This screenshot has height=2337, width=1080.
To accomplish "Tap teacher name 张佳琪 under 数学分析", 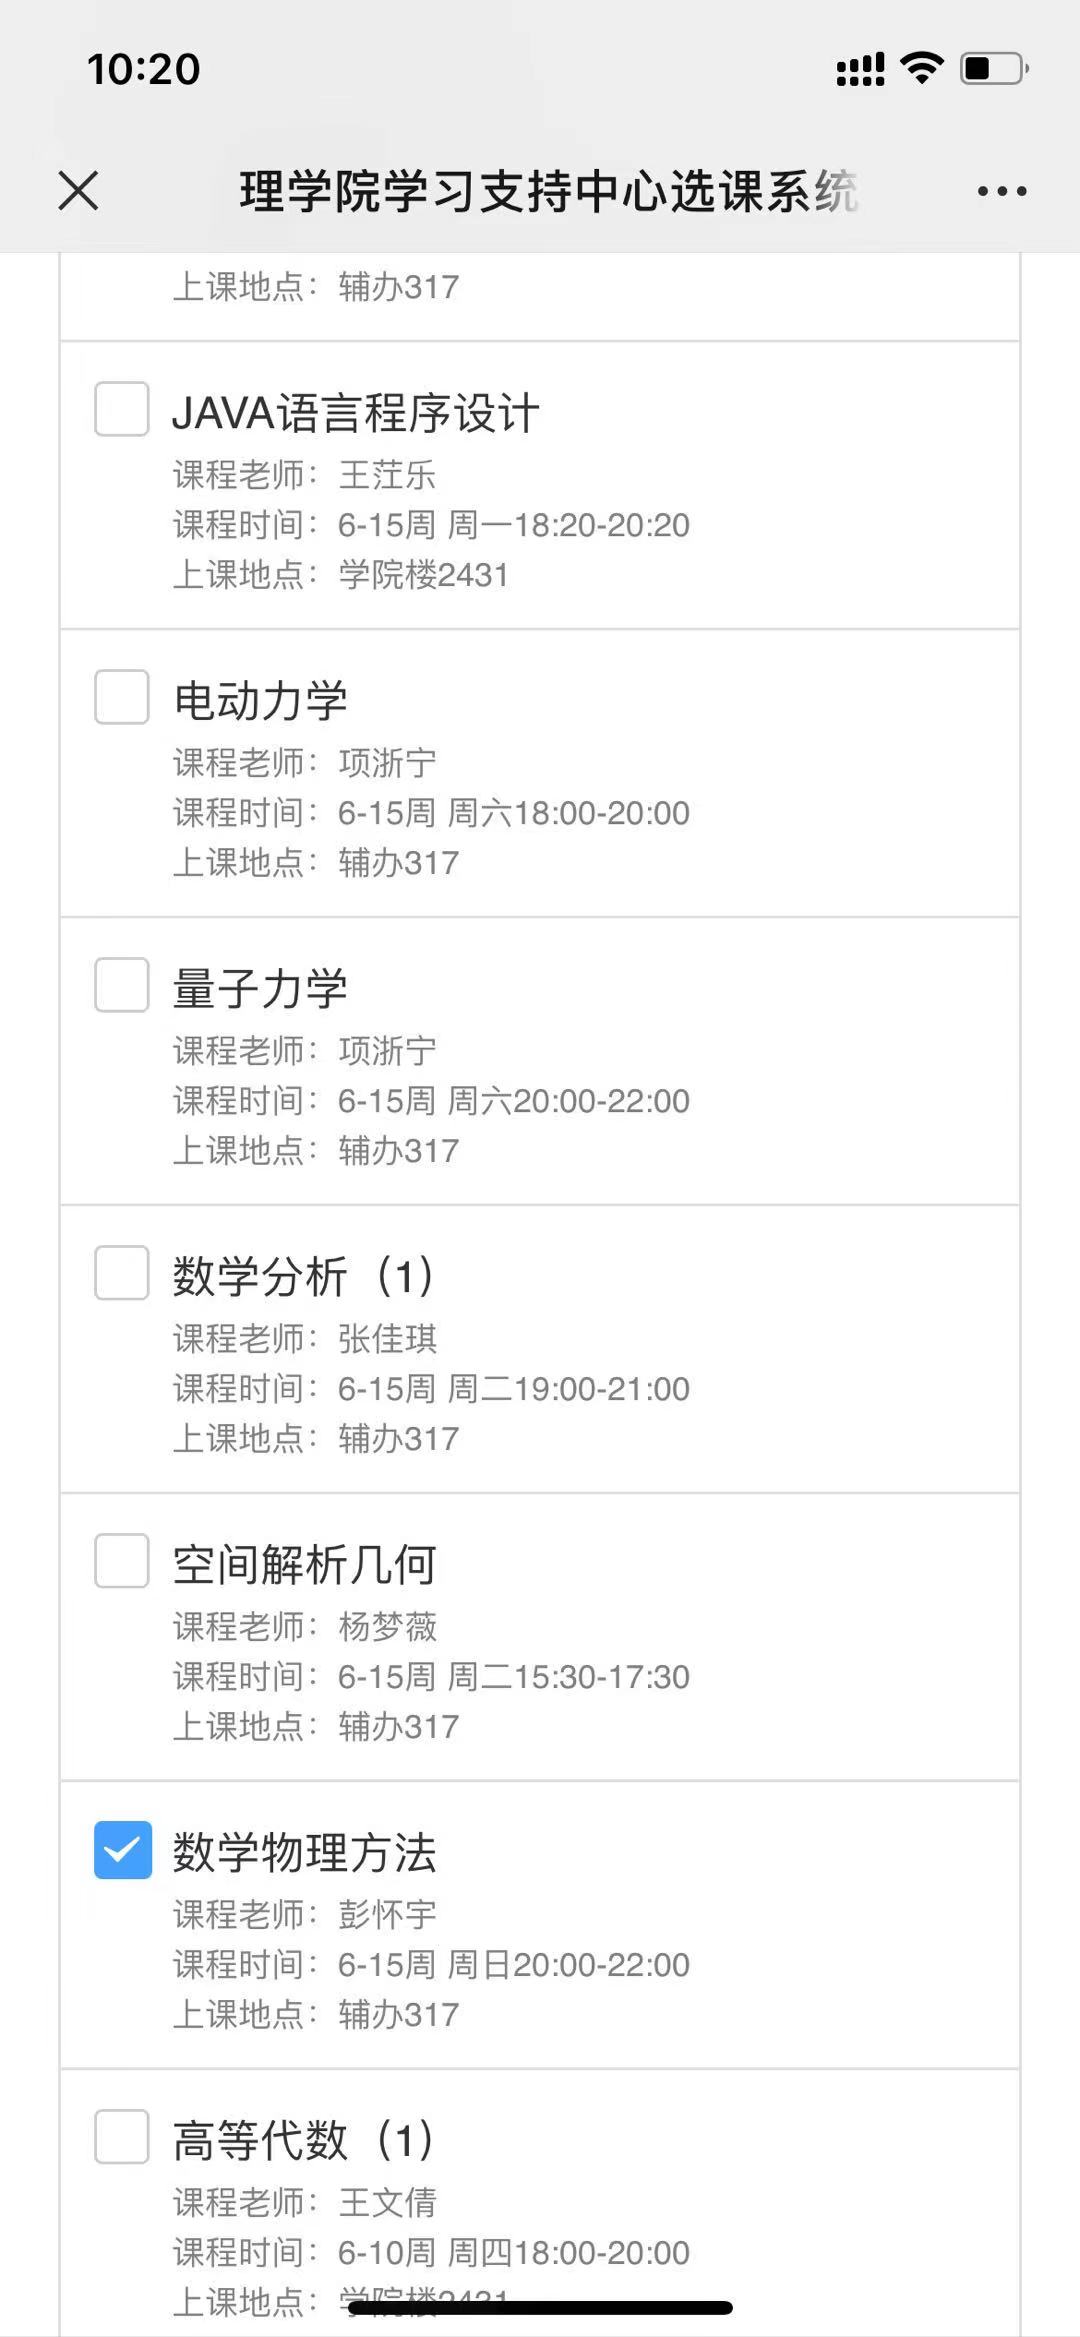I will pyautogui.click(x=388, y=1339).
